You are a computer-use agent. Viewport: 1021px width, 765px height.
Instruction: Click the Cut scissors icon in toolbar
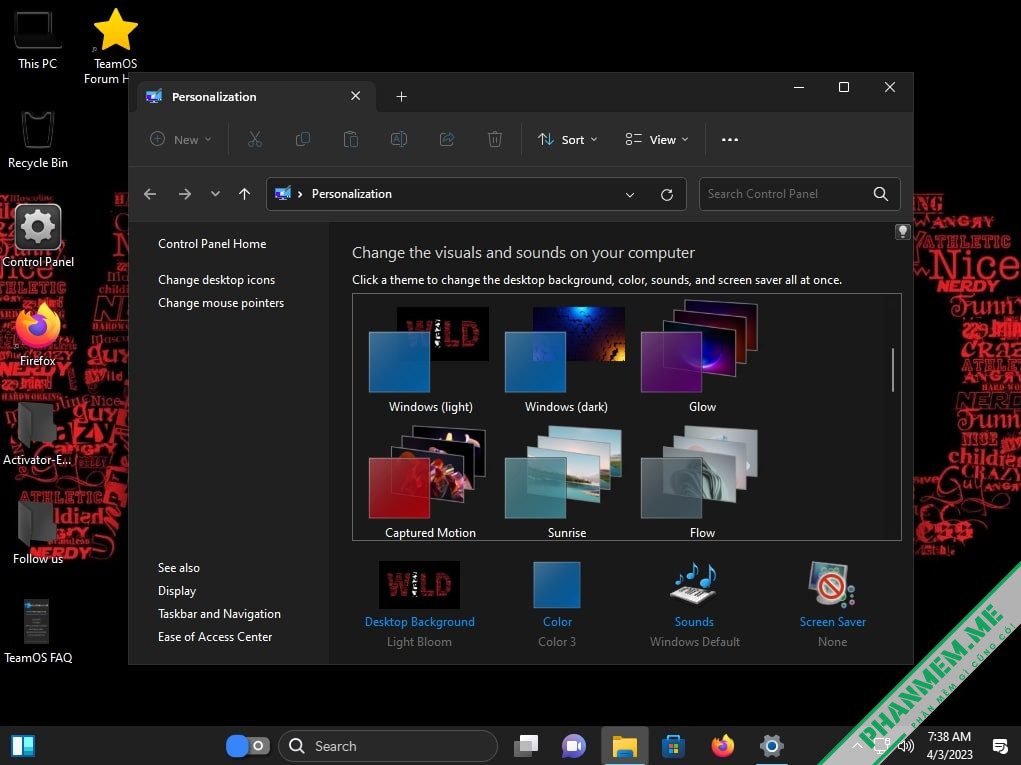(255, 139)
